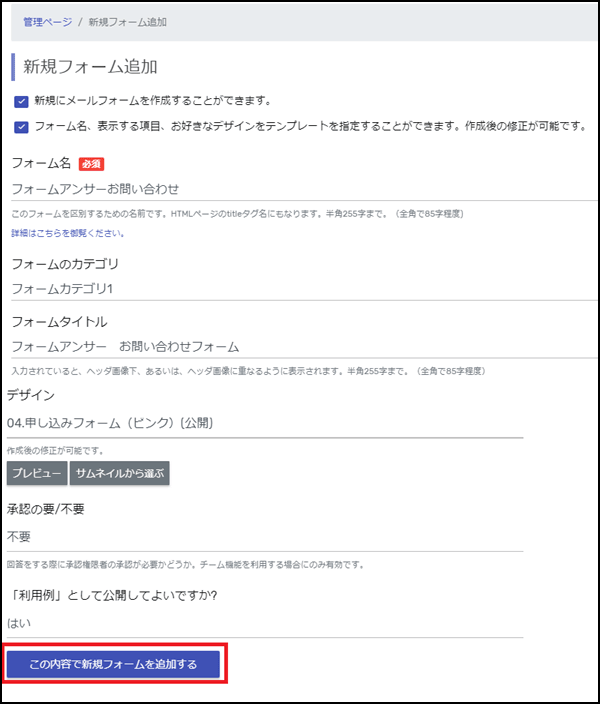Click the フォーム名 field label
600x704 pixels.
pyautogui.click(x=41, y=163)
